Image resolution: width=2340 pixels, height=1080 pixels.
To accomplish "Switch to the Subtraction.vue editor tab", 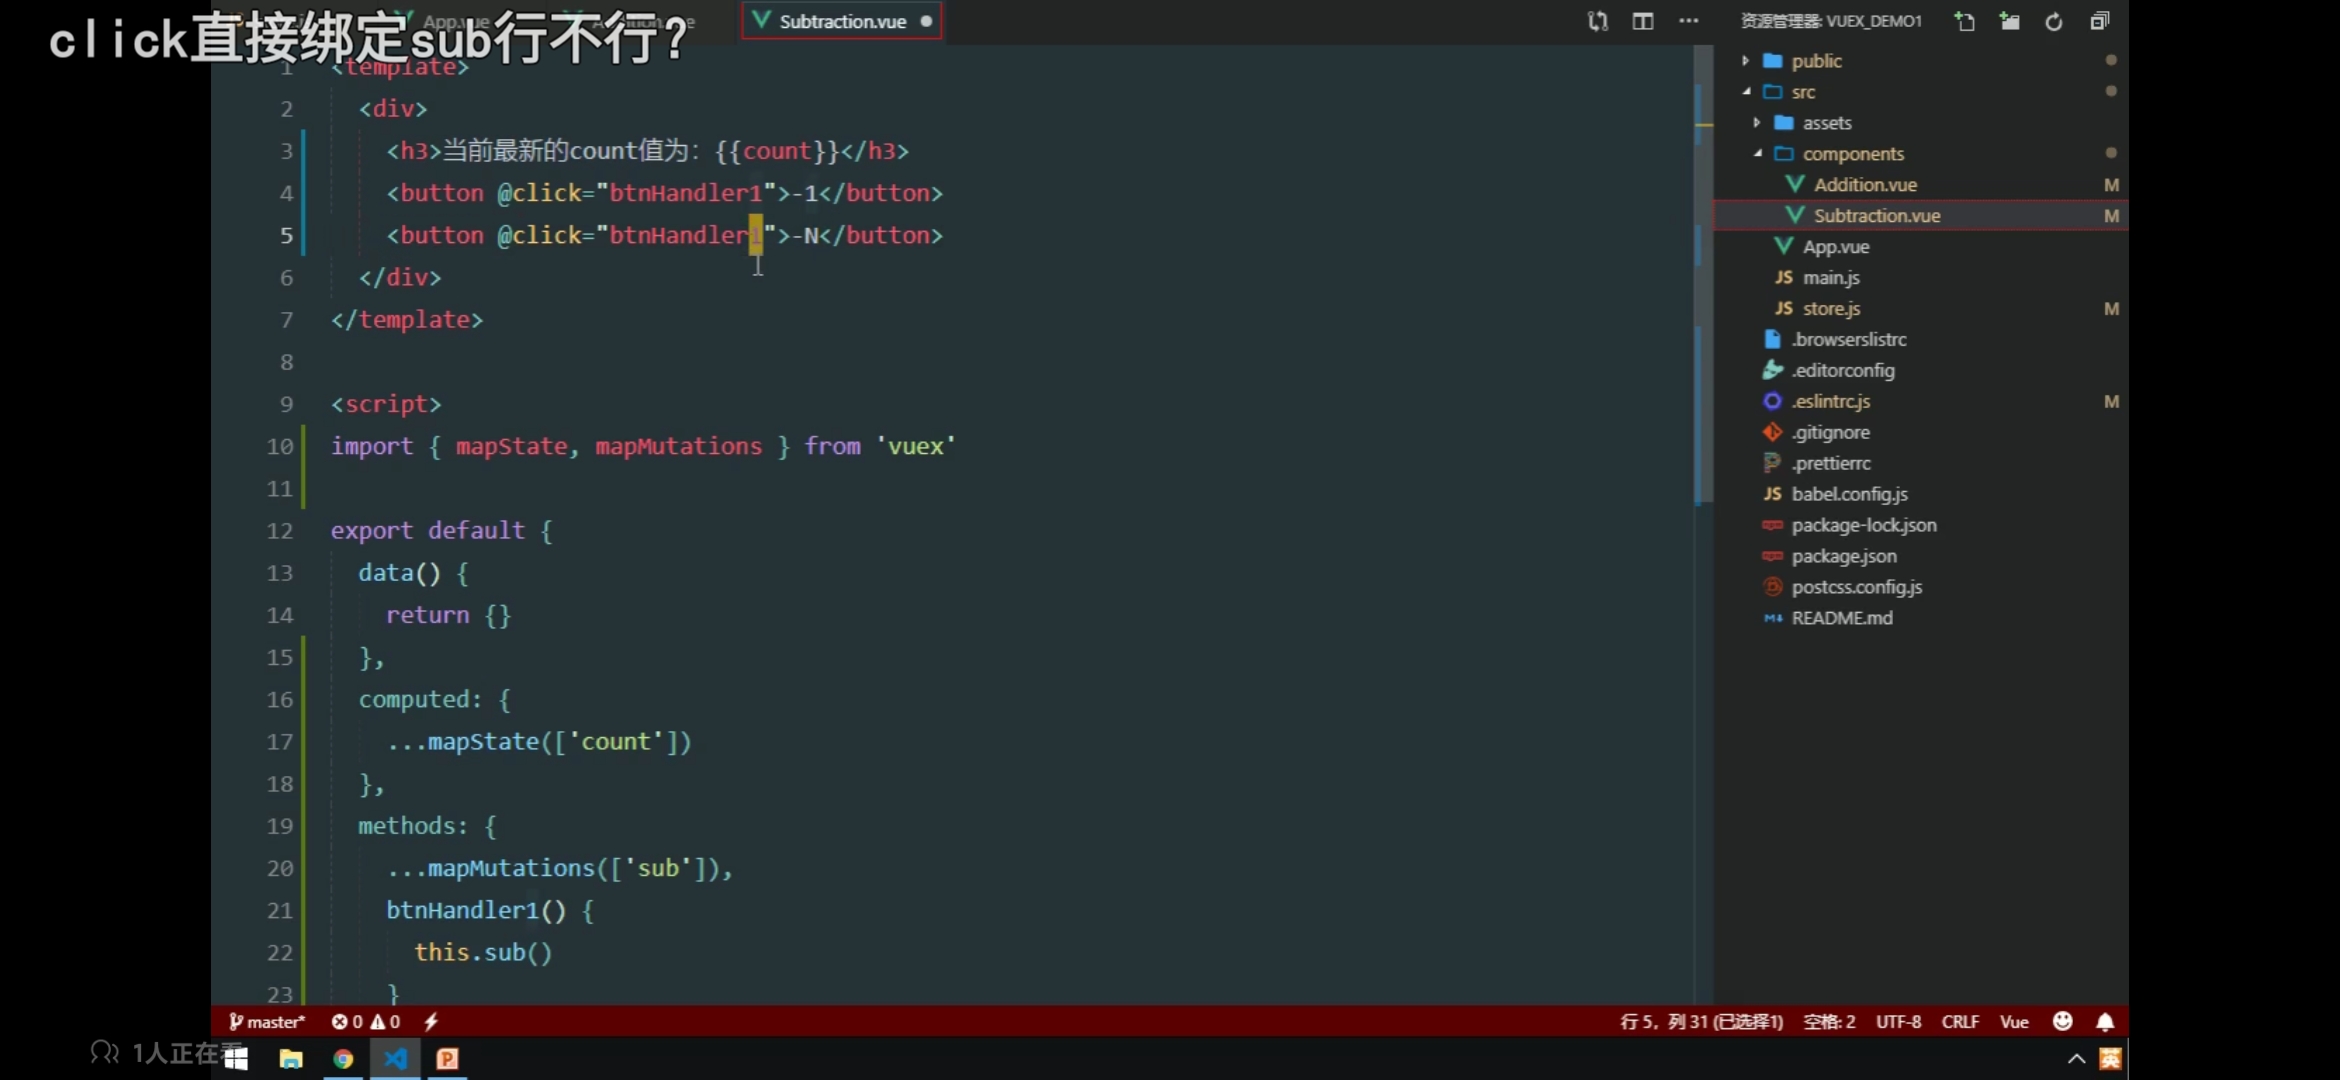I will click(x=842, y=21).
